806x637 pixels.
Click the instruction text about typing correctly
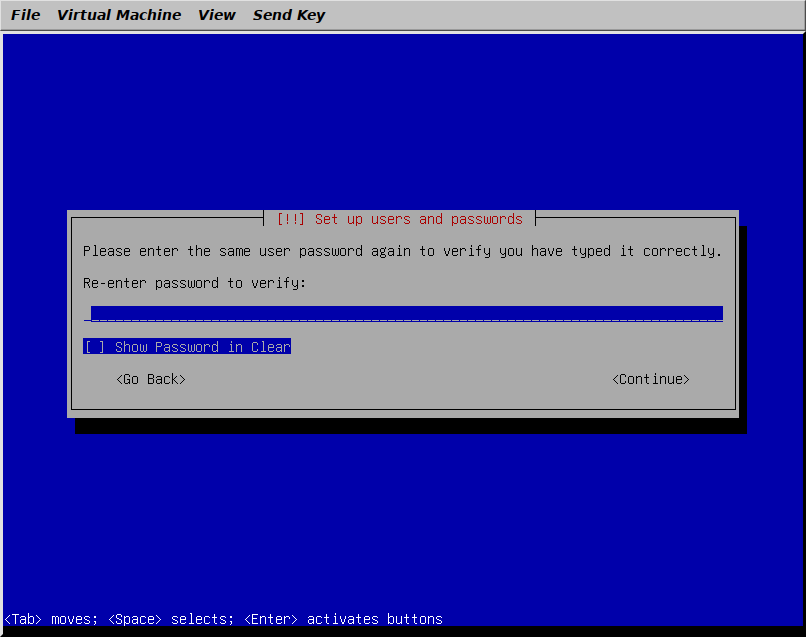[403, 250]
